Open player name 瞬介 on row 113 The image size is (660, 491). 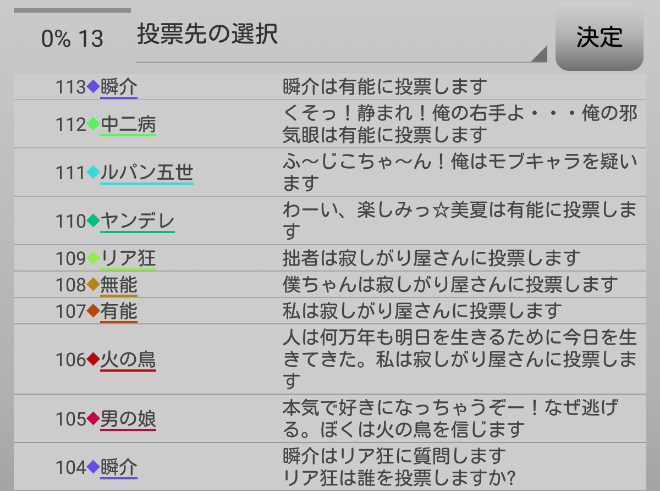pos(118,86)
